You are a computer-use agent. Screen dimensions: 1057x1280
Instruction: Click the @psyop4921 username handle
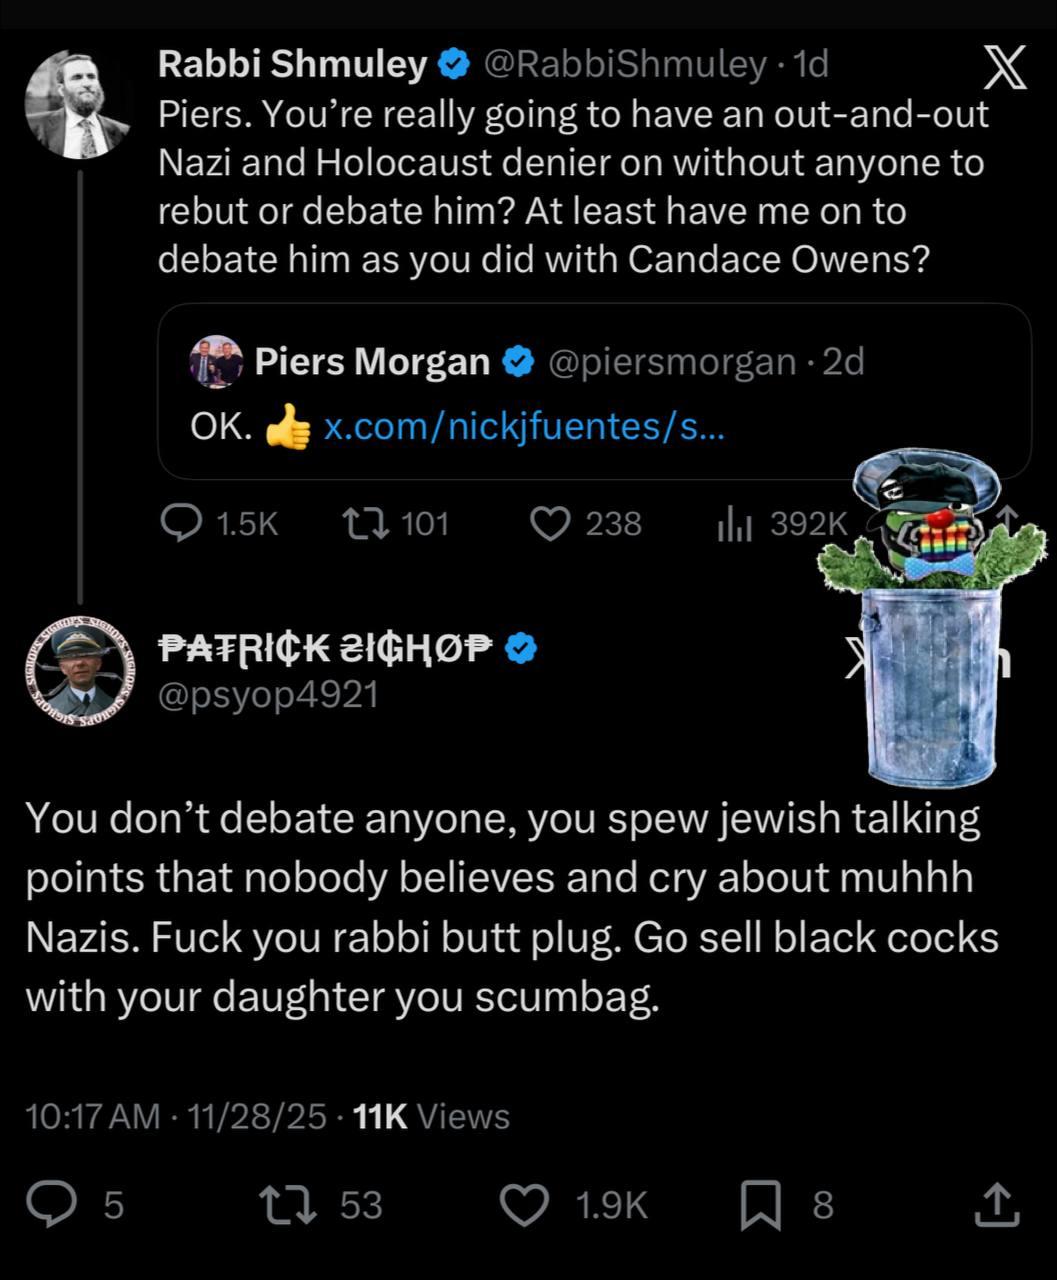click(268, 693)
